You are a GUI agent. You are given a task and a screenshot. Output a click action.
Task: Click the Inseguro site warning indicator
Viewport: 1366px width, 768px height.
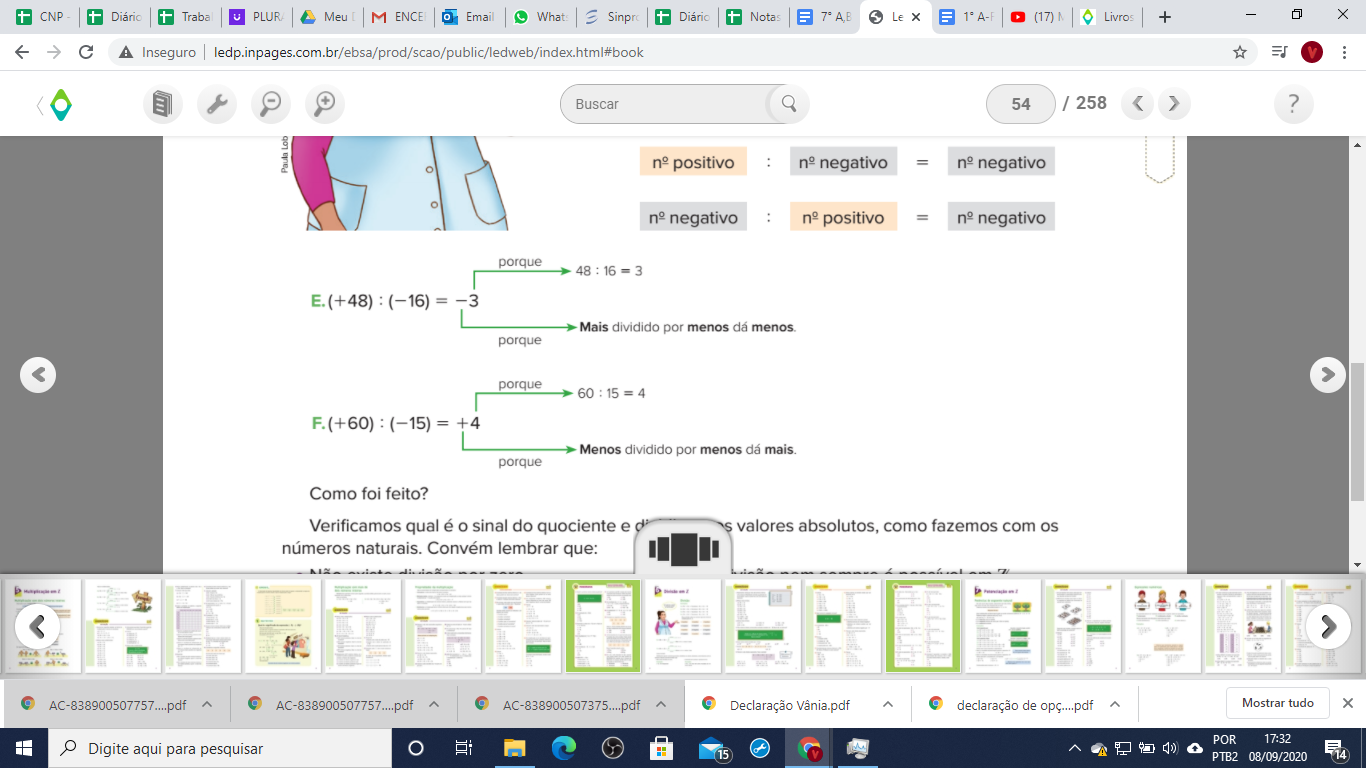coord(158,52)
